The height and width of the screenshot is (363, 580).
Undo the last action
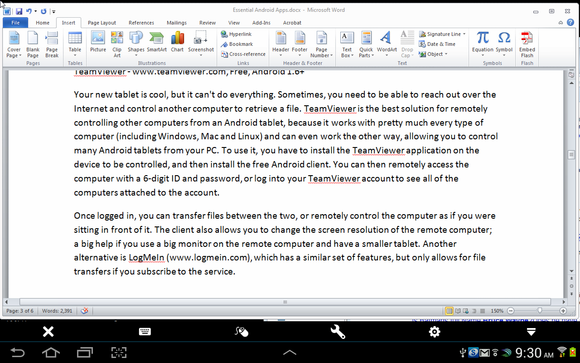[x=29, y=11]
